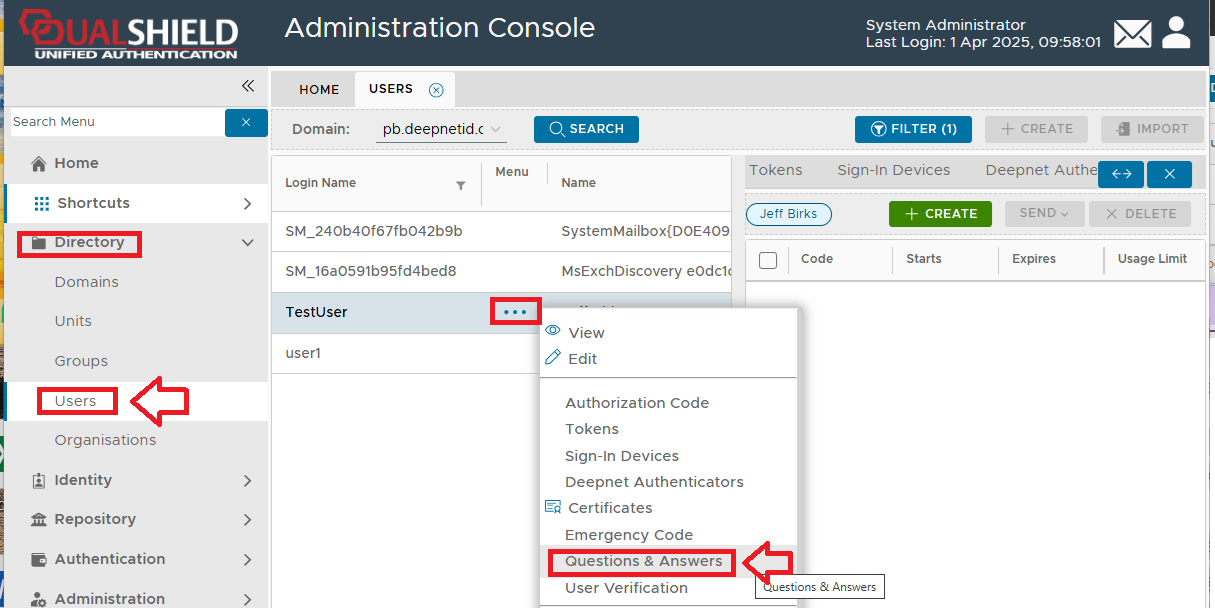
Task: Open the Domain dropdown
Action: [x=441, y=129]
